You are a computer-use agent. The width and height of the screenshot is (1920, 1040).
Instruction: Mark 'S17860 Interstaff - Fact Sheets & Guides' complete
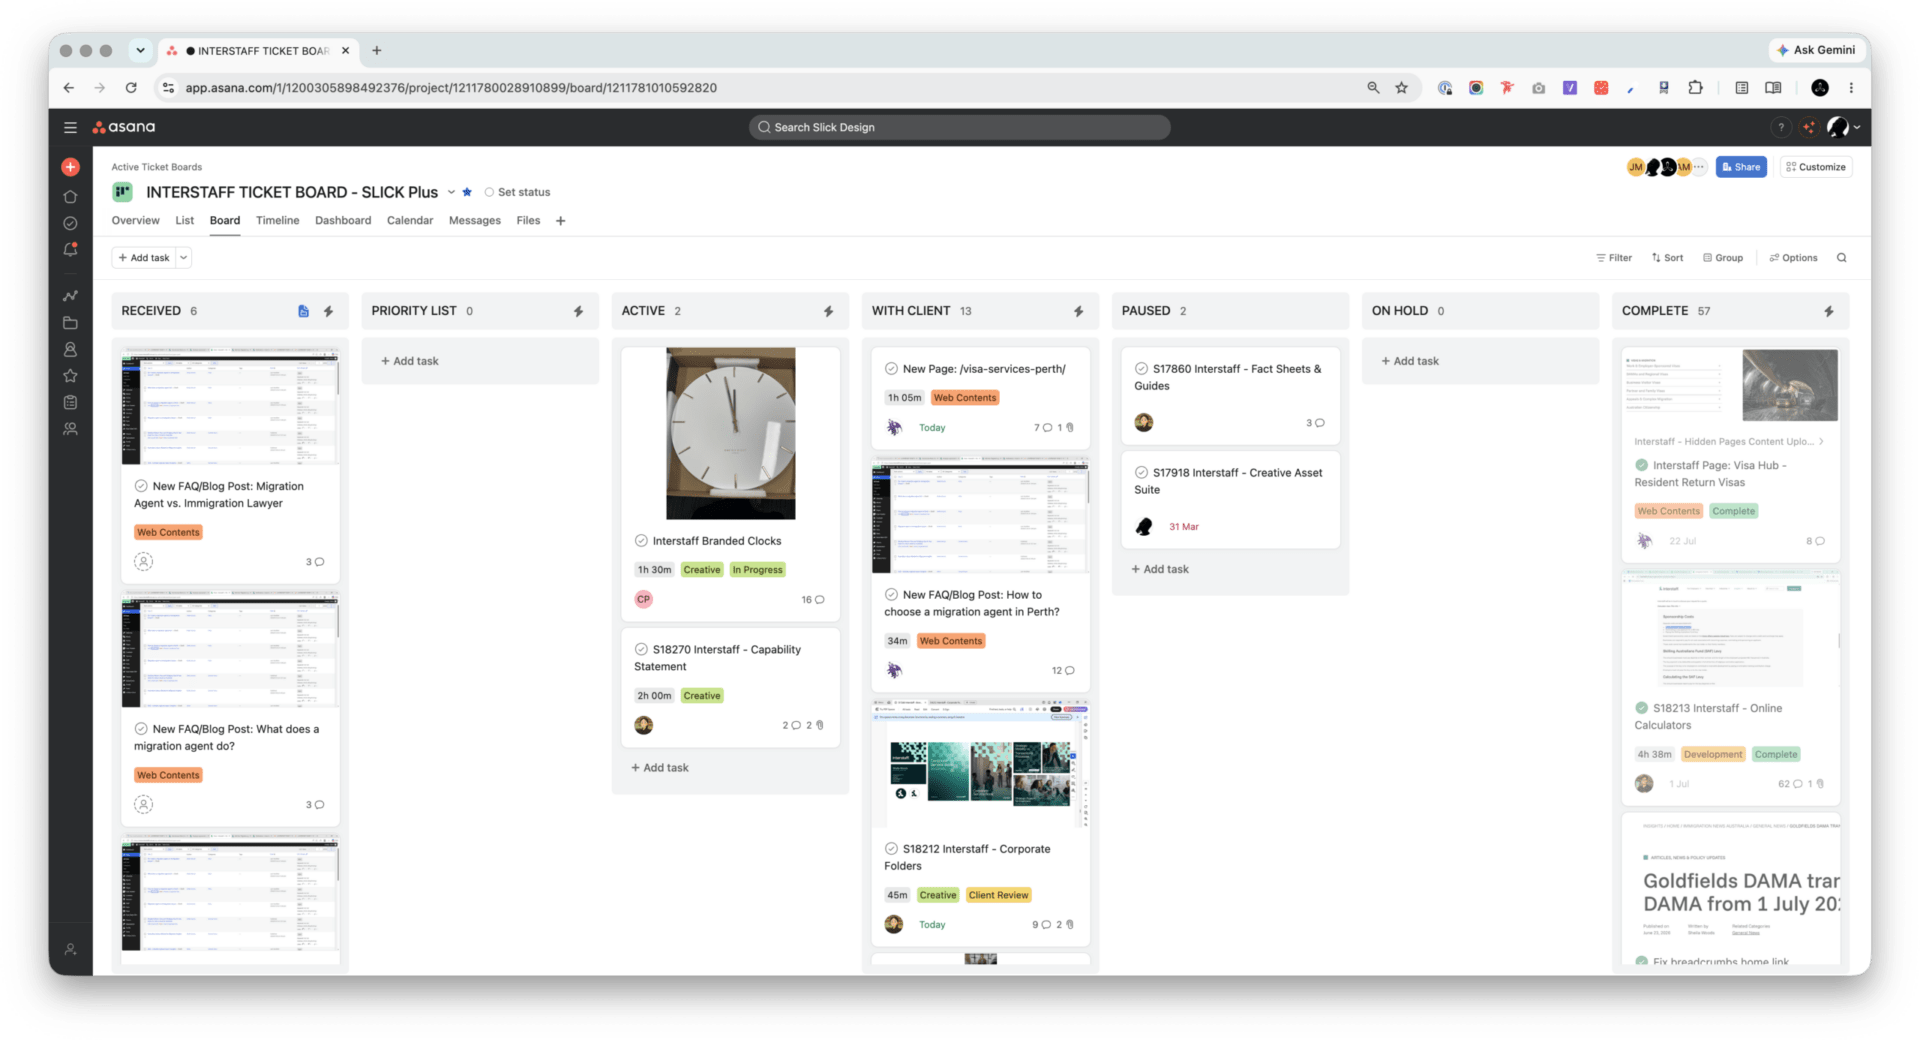(1141, 369)
